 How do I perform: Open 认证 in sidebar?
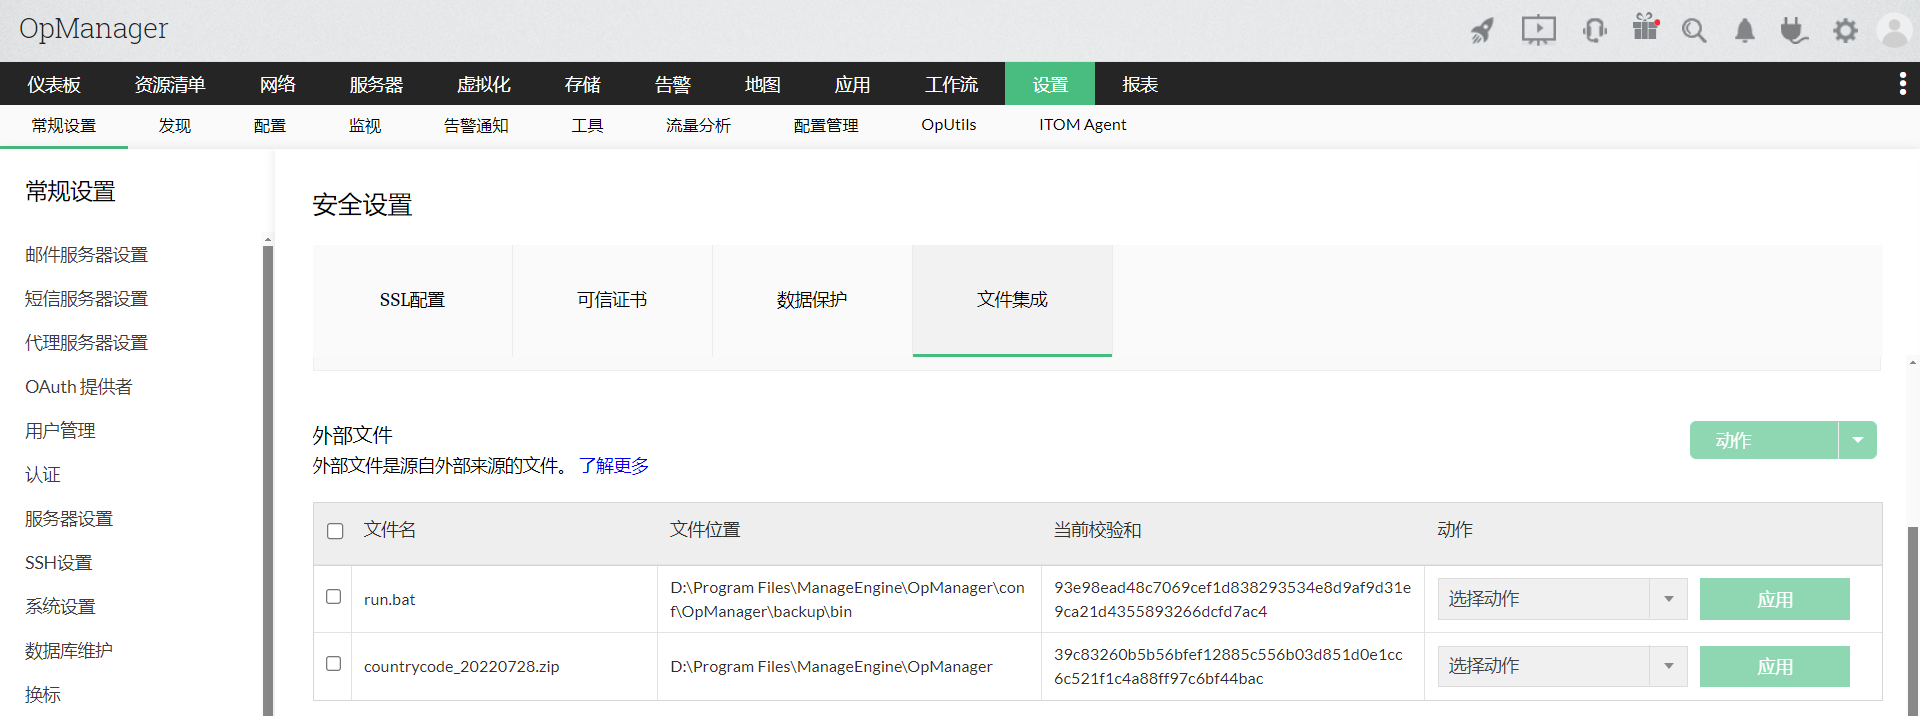(43, 475)
